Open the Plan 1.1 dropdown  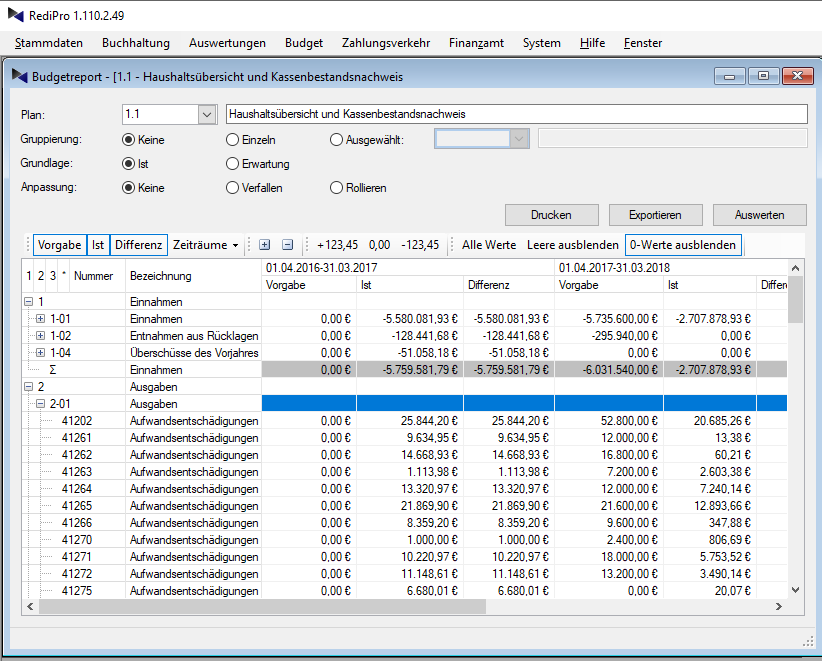coord(206,115)
